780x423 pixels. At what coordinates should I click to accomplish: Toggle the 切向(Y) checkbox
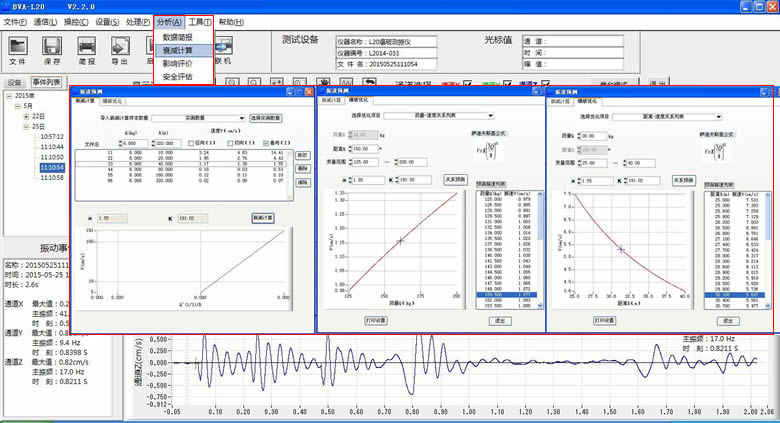tap(230, 143)
